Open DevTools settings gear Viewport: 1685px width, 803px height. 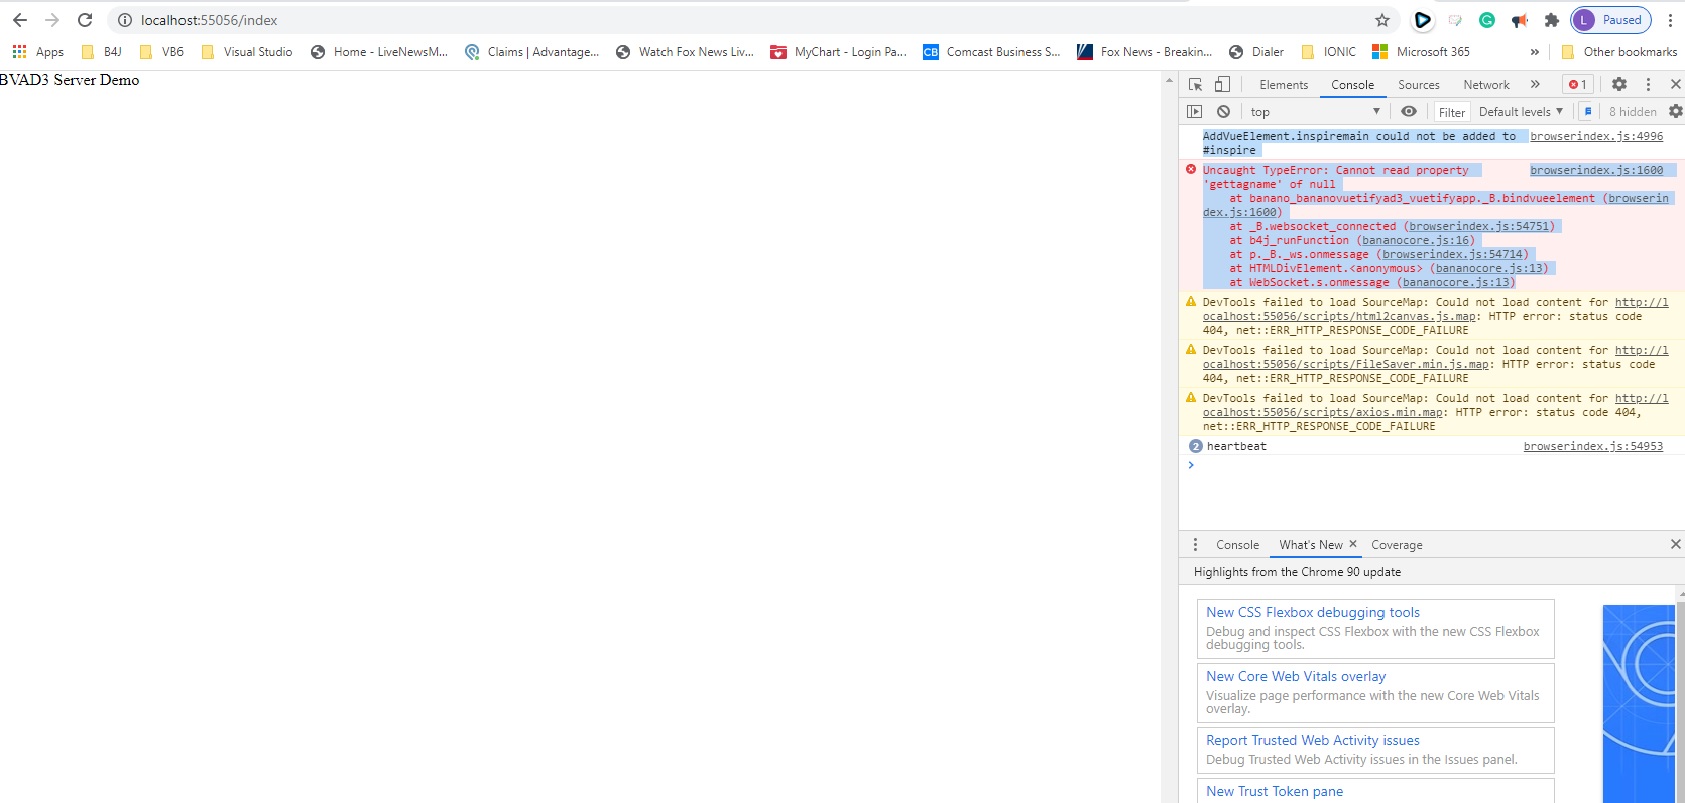click(1619, 84)
